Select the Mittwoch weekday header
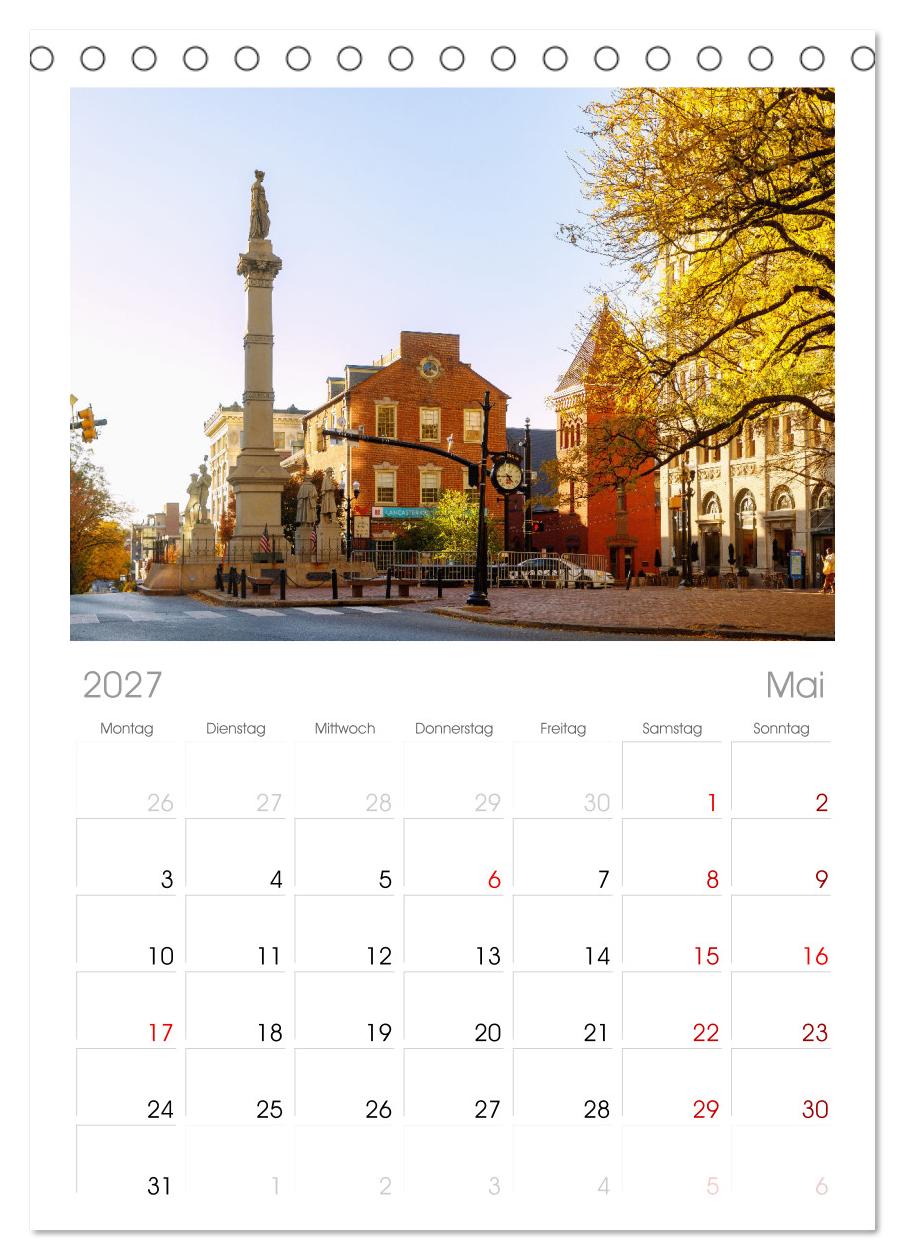This screenshot has width=905, height=1260. tap(345, 728)
